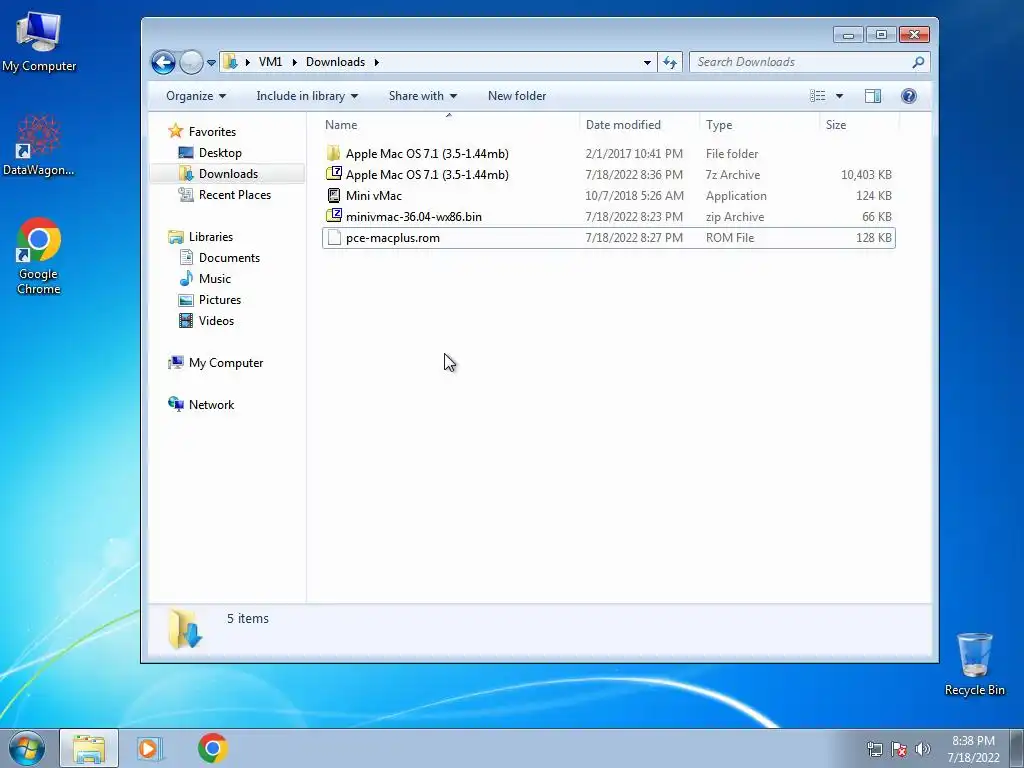Click the ROM File type cell
The width and height of the screenshot is (1024, 768).
pos(729,238)
